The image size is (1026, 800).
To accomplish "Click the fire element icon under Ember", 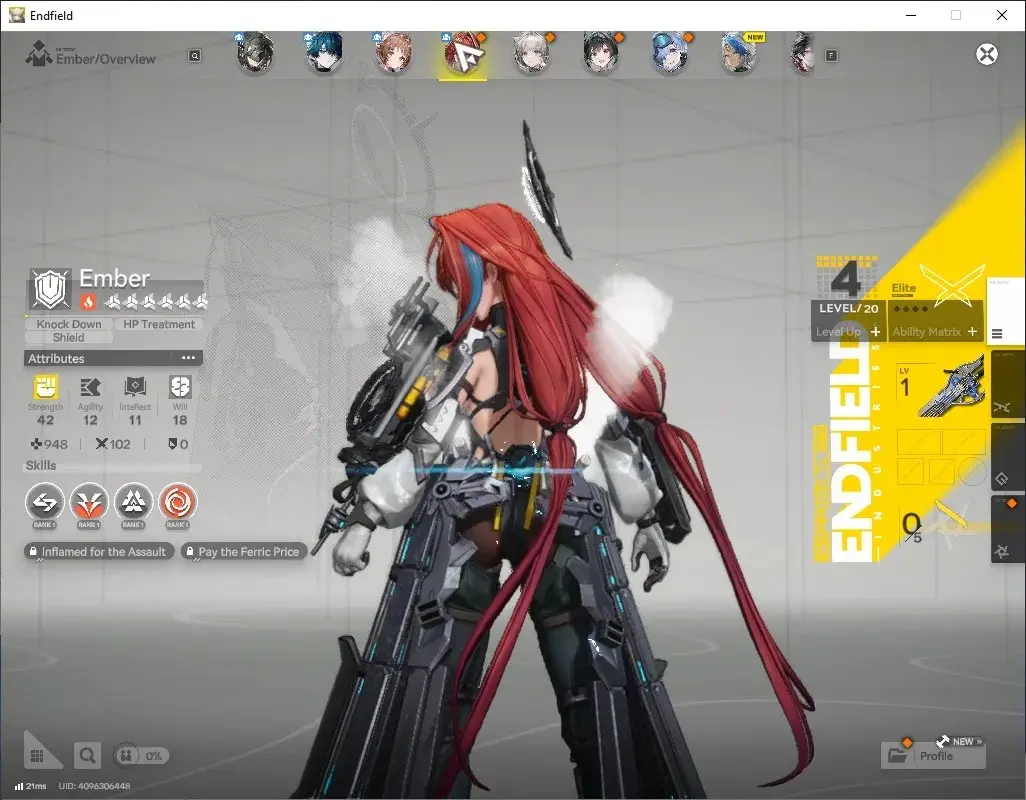I will [88, 302].
